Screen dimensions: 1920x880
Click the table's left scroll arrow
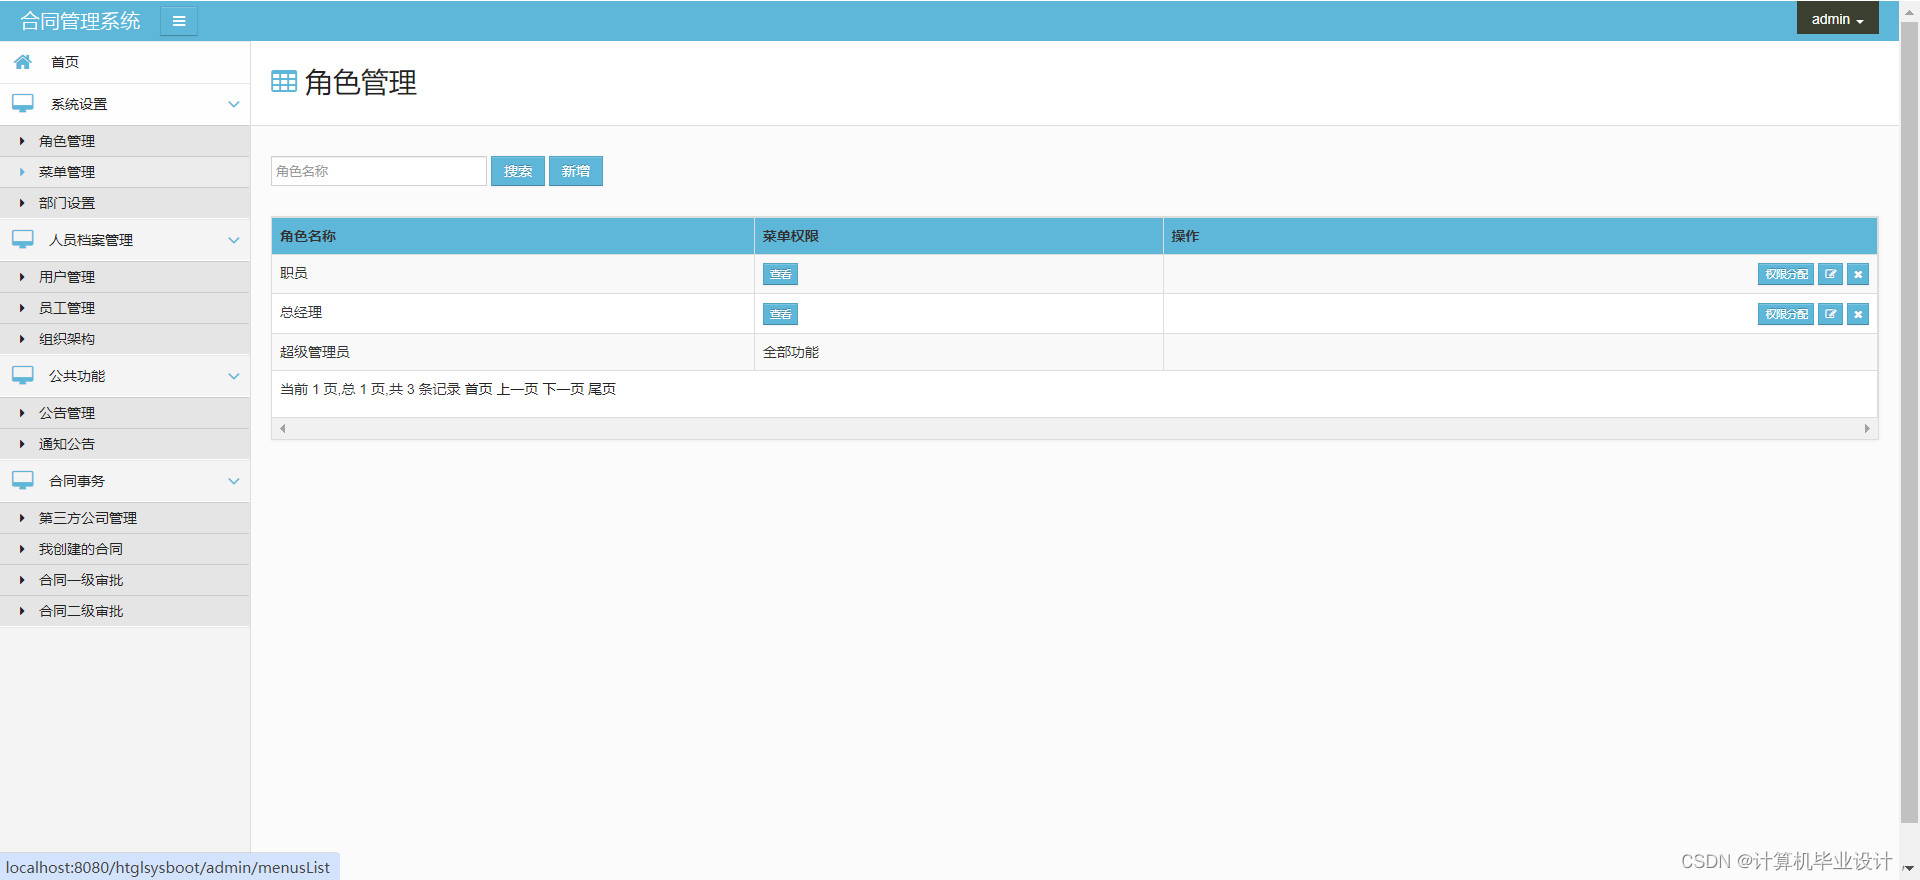[283, 428]
